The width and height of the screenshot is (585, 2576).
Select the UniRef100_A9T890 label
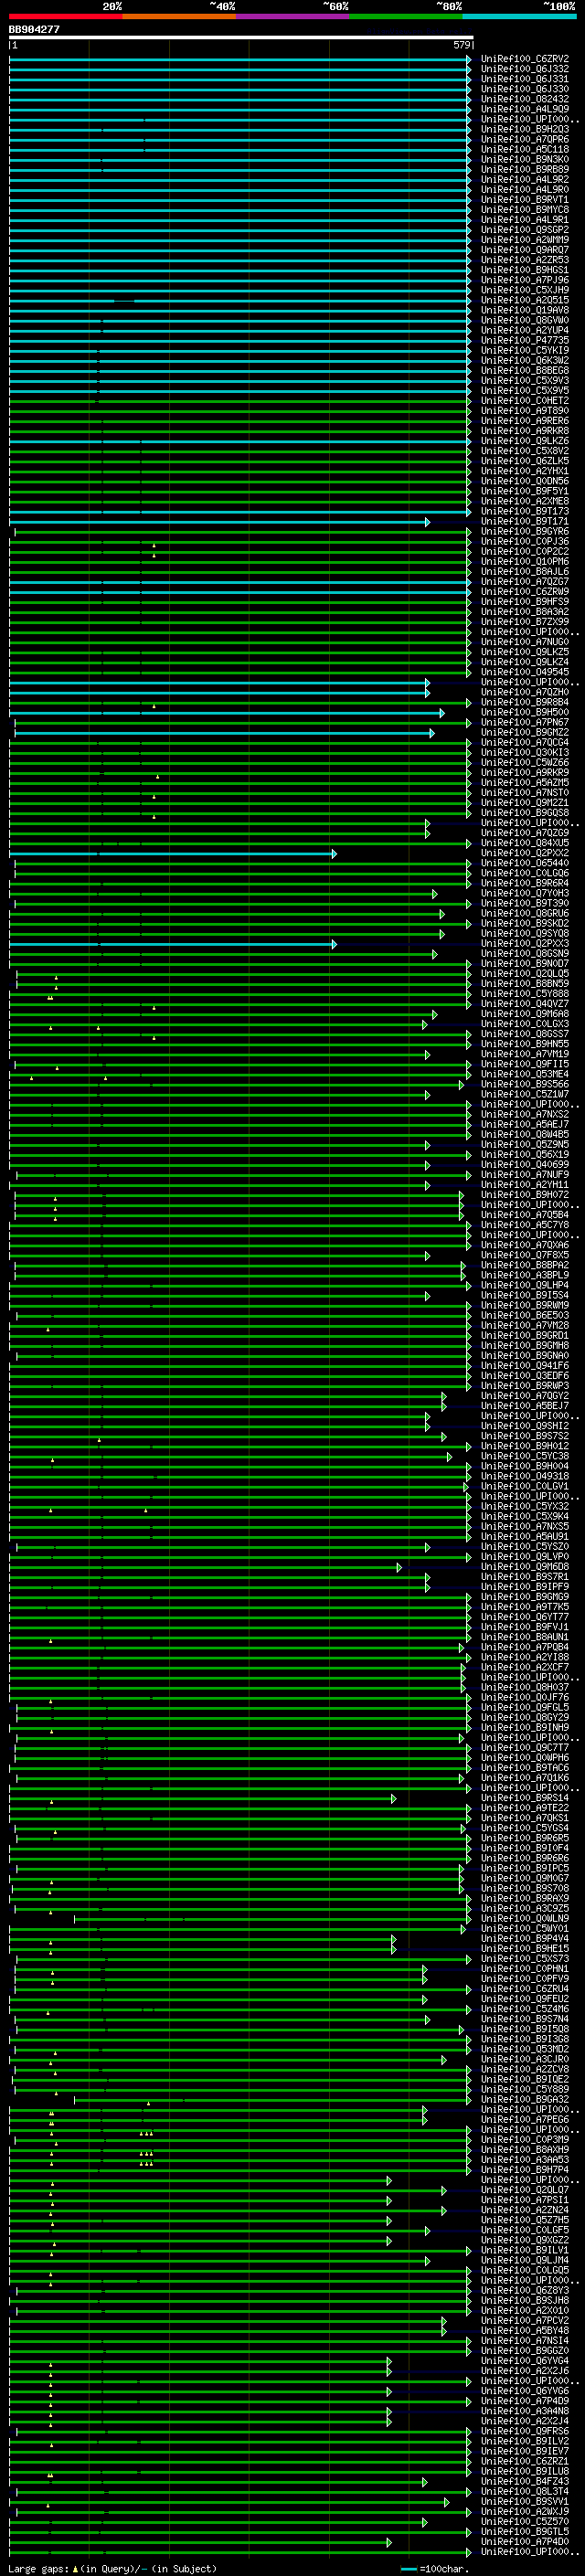click(525, 411)
